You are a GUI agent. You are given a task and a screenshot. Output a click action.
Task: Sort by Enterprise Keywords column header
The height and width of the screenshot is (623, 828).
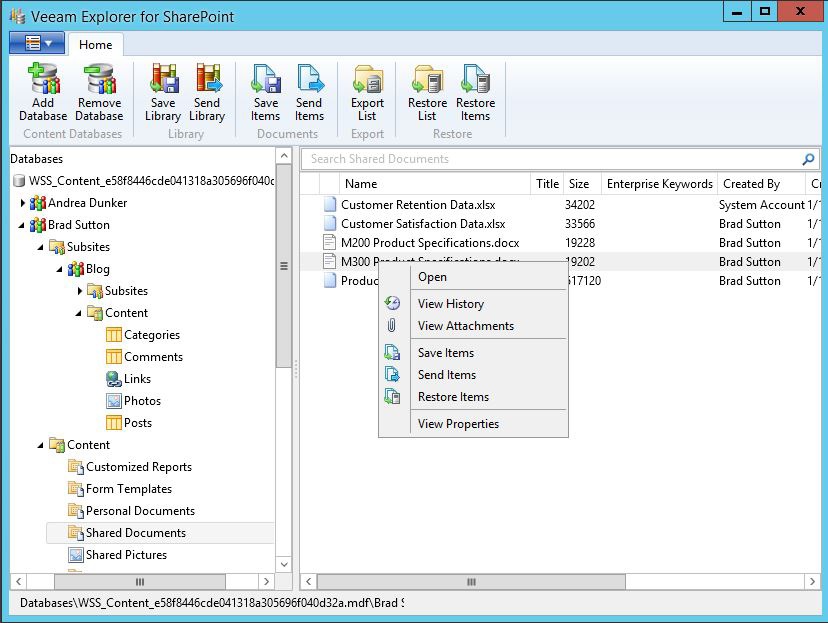coord(660,184)
